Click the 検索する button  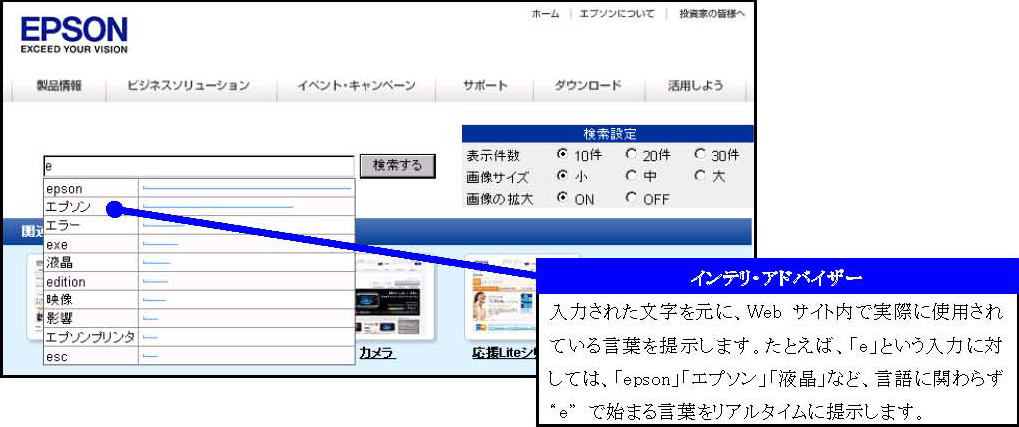[397, 166]
